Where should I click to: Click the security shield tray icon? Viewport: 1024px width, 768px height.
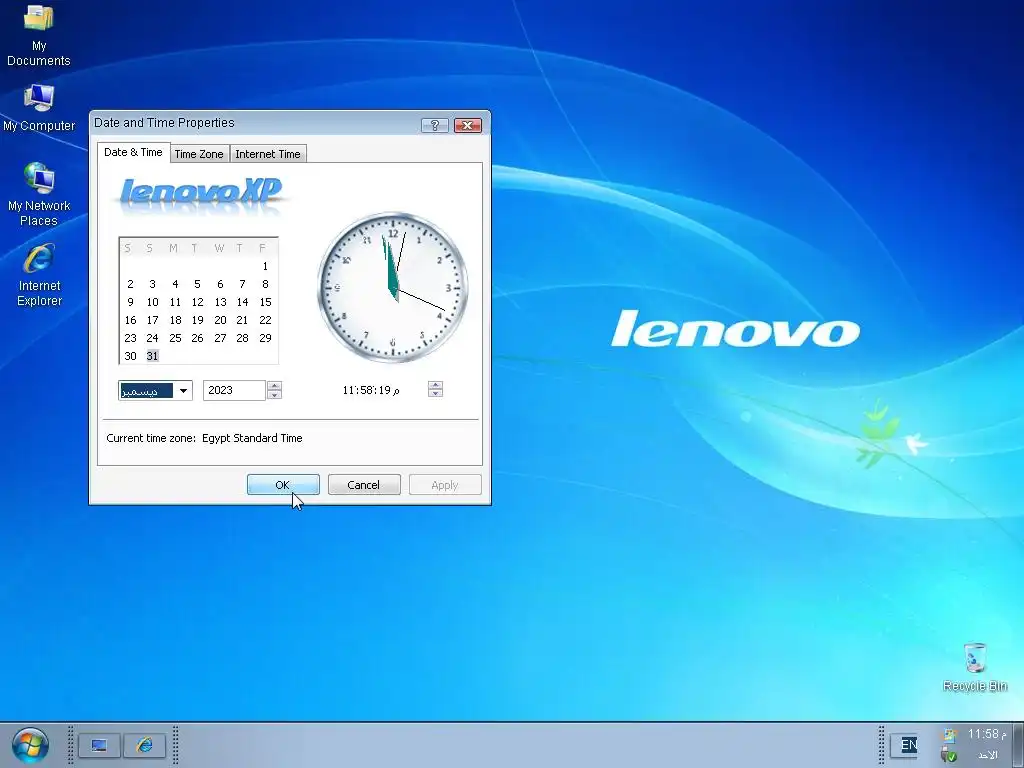(x=949, y=756)
